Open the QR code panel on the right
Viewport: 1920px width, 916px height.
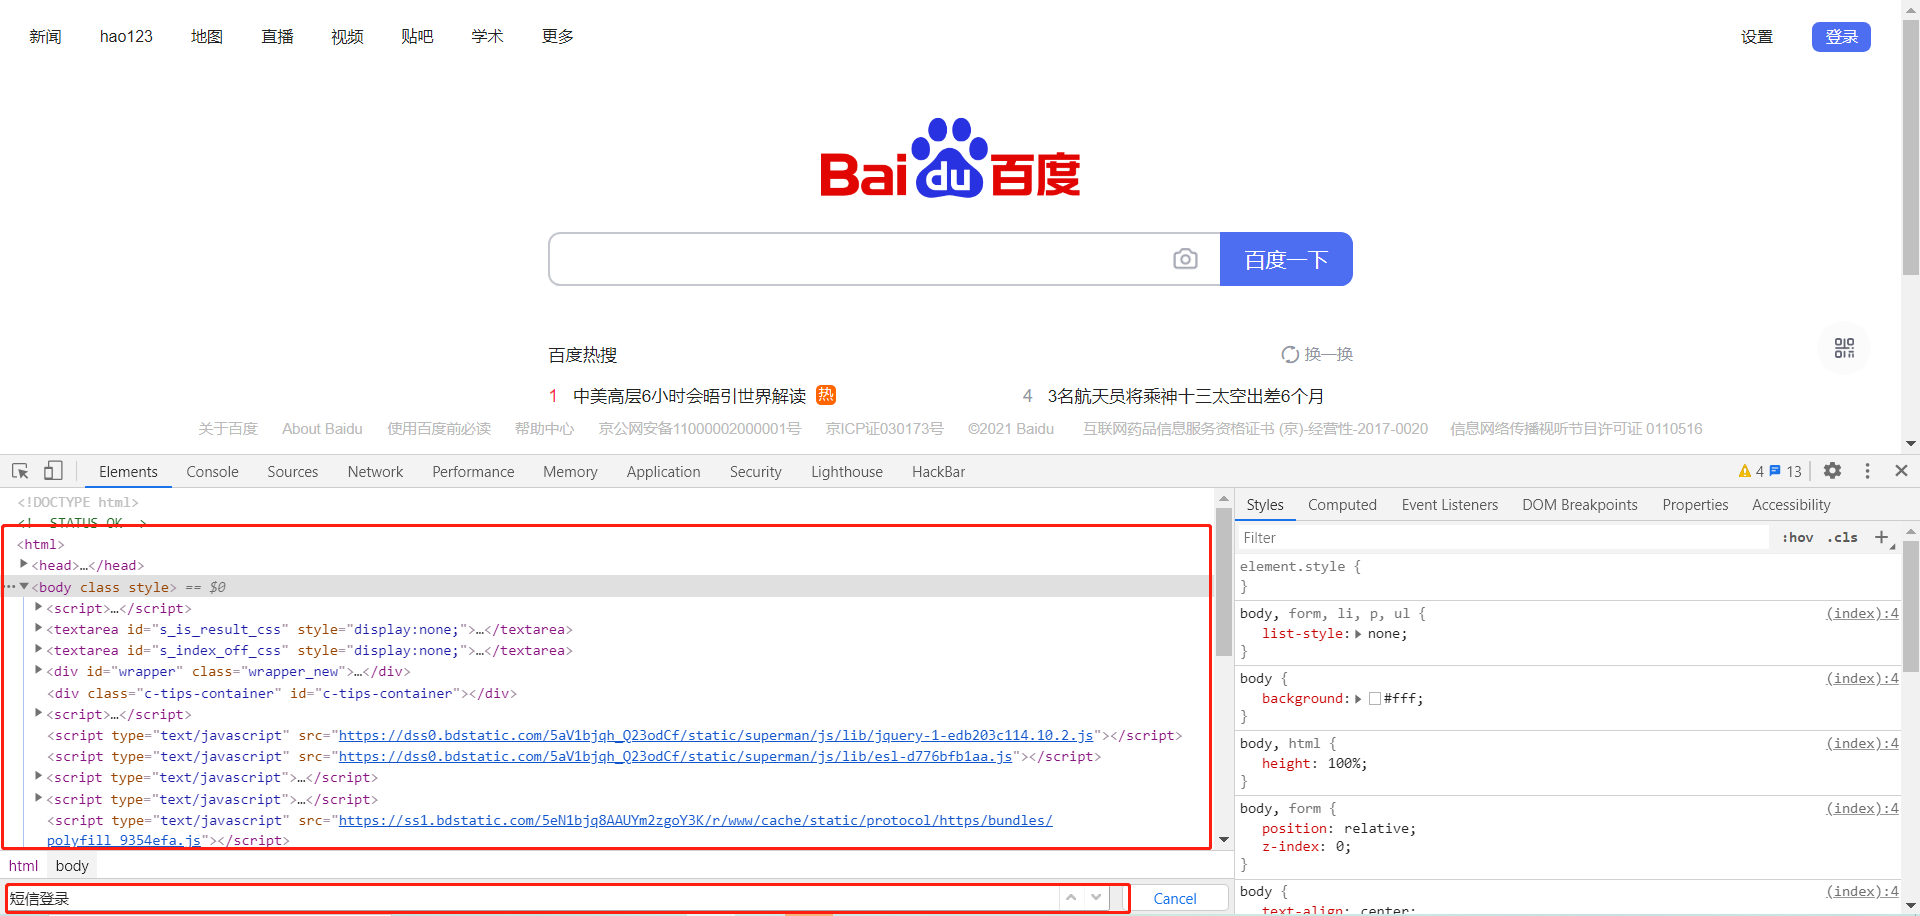tap(1844, 348)
